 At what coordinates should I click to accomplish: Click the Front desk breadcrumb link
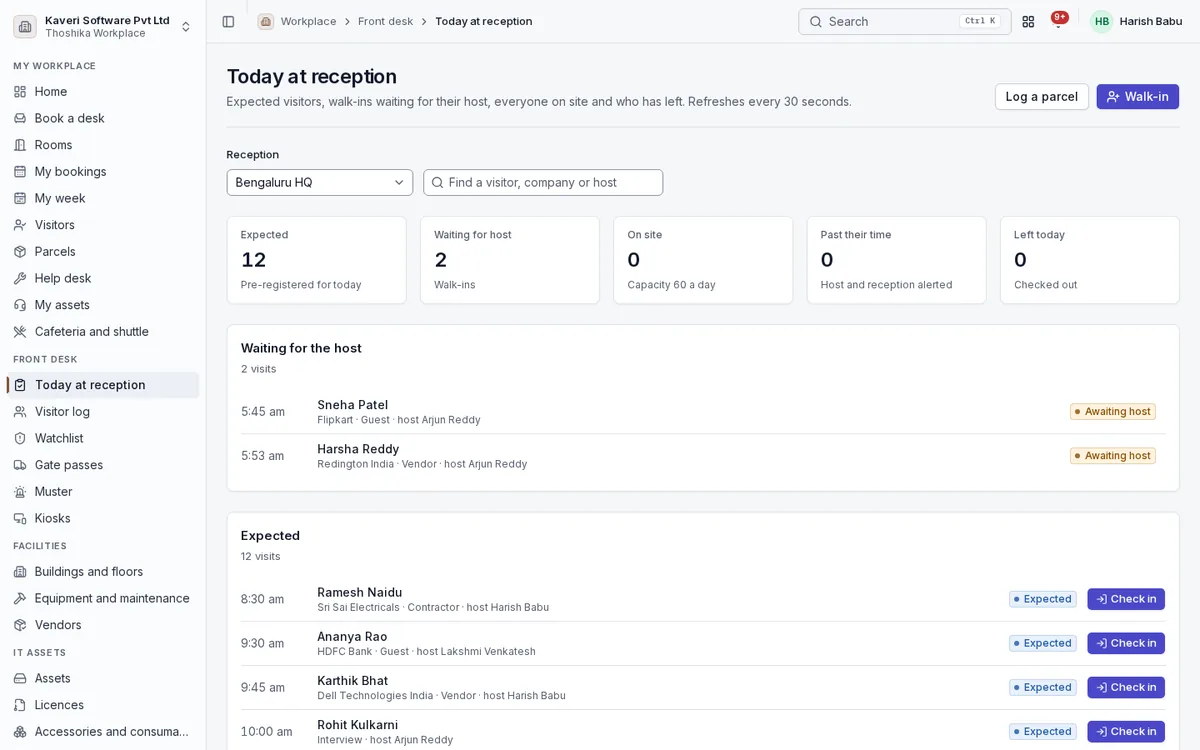385,21
